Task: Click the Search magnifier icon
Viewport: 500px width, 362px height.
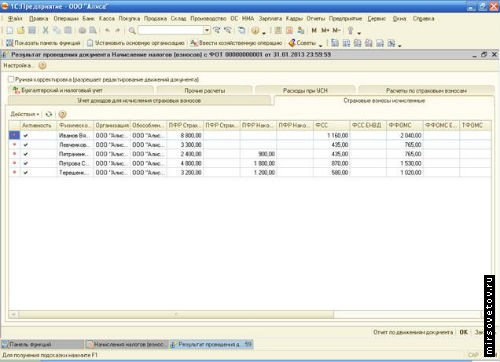Action: pyautogui.click(x=132, y=31)
